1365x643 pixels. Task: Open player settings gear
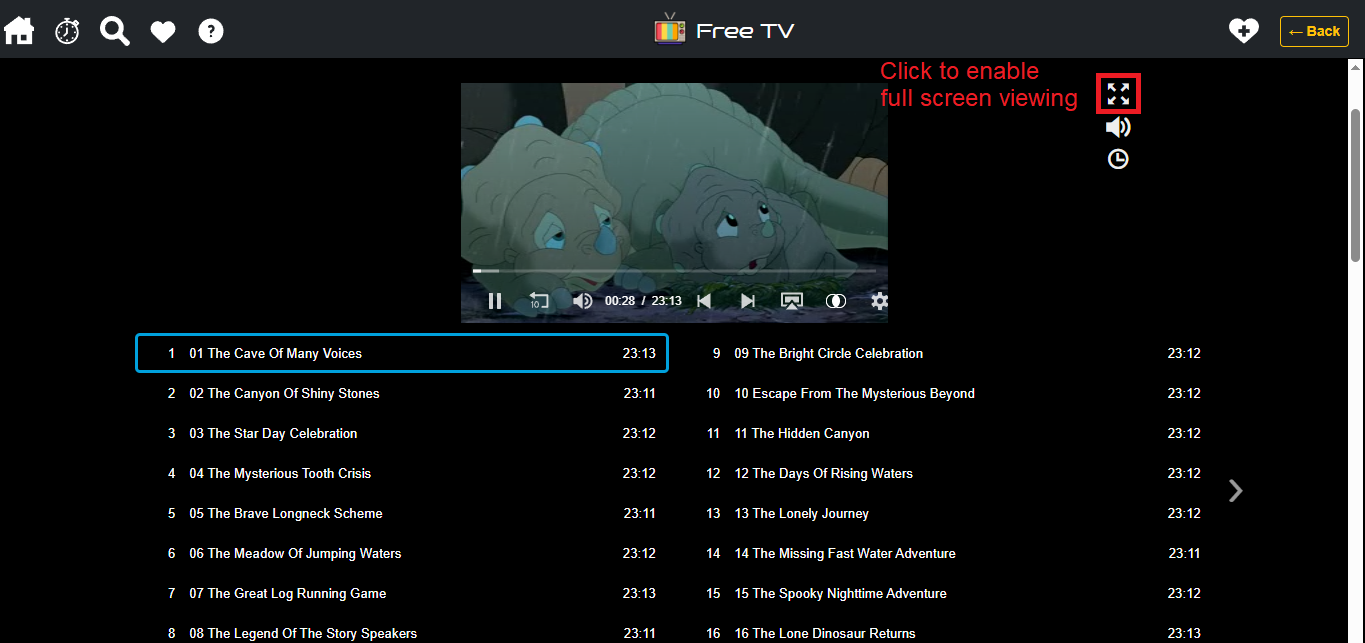click(879, 301)
